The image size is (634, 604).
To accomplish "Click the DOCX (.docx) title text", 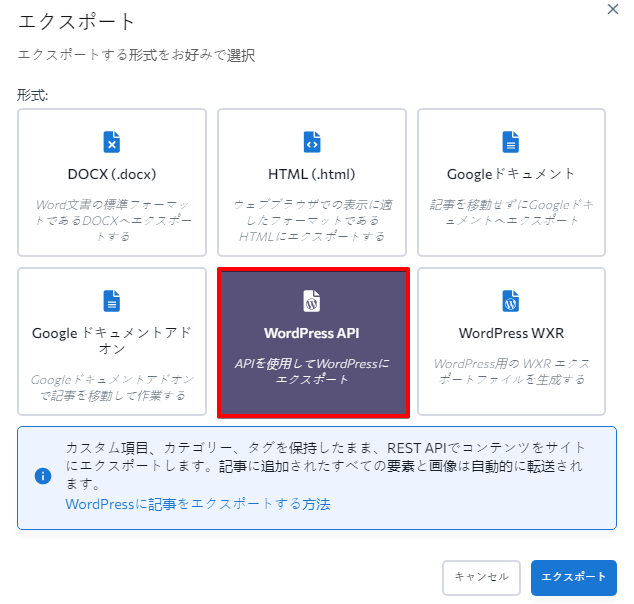I will 112,174.
